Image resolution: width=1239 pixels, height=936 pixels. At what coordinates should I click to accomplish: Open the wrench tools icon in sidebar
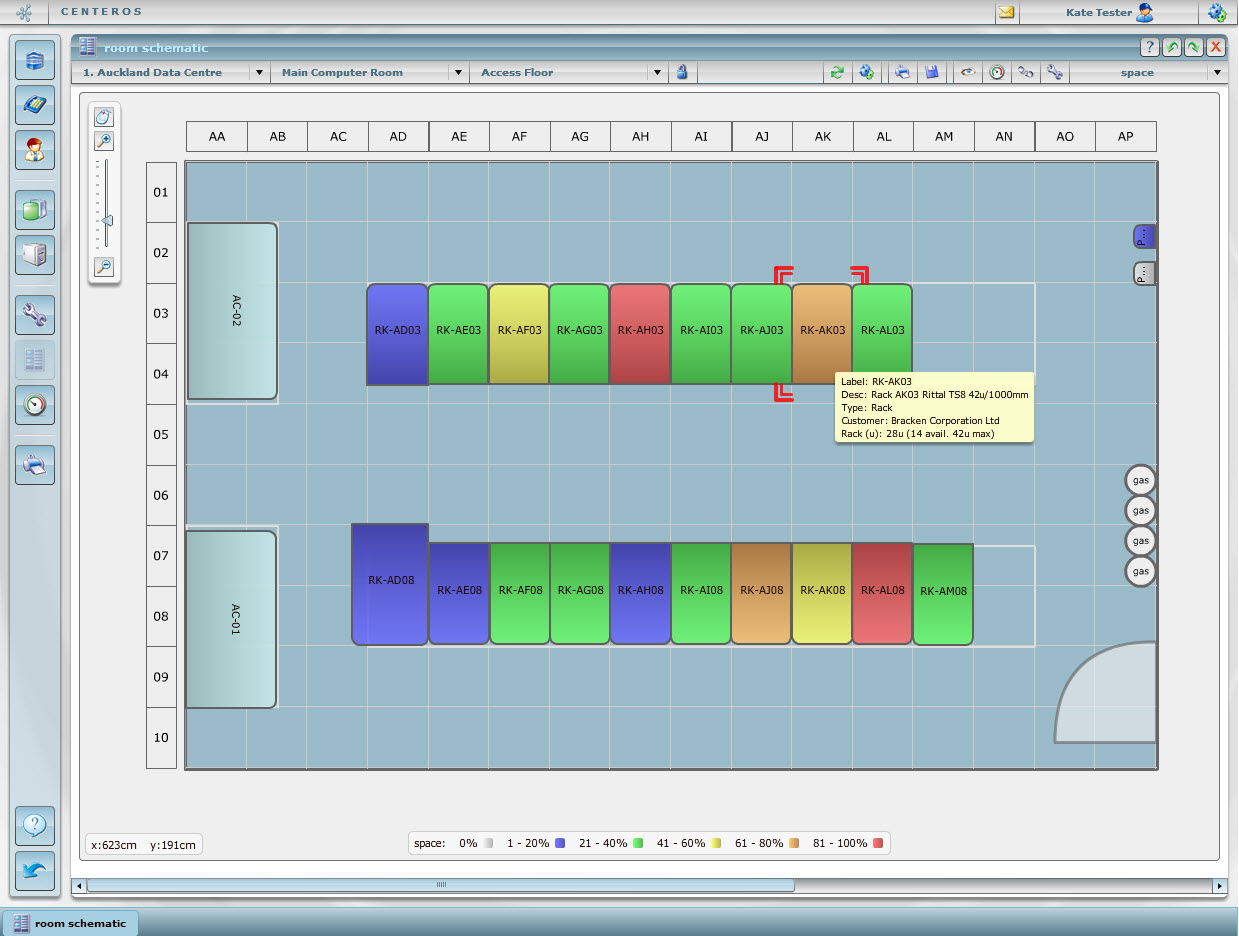[35, 315]
